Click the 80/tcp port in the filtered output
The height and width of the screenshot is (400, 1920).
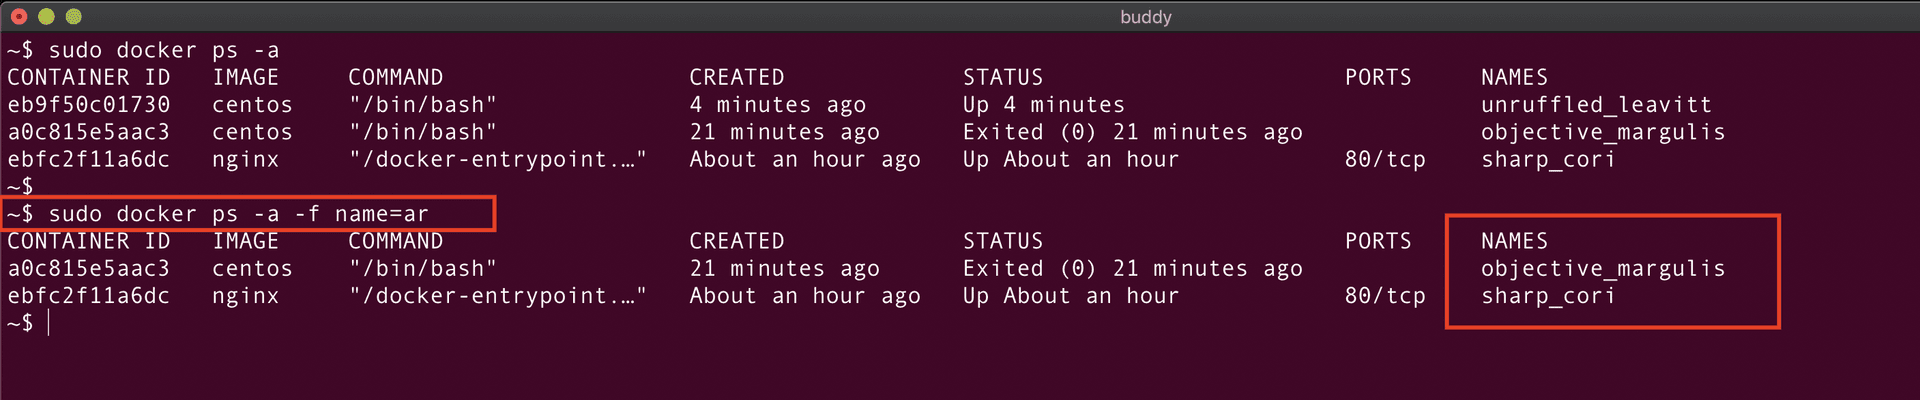[1385, 296]
